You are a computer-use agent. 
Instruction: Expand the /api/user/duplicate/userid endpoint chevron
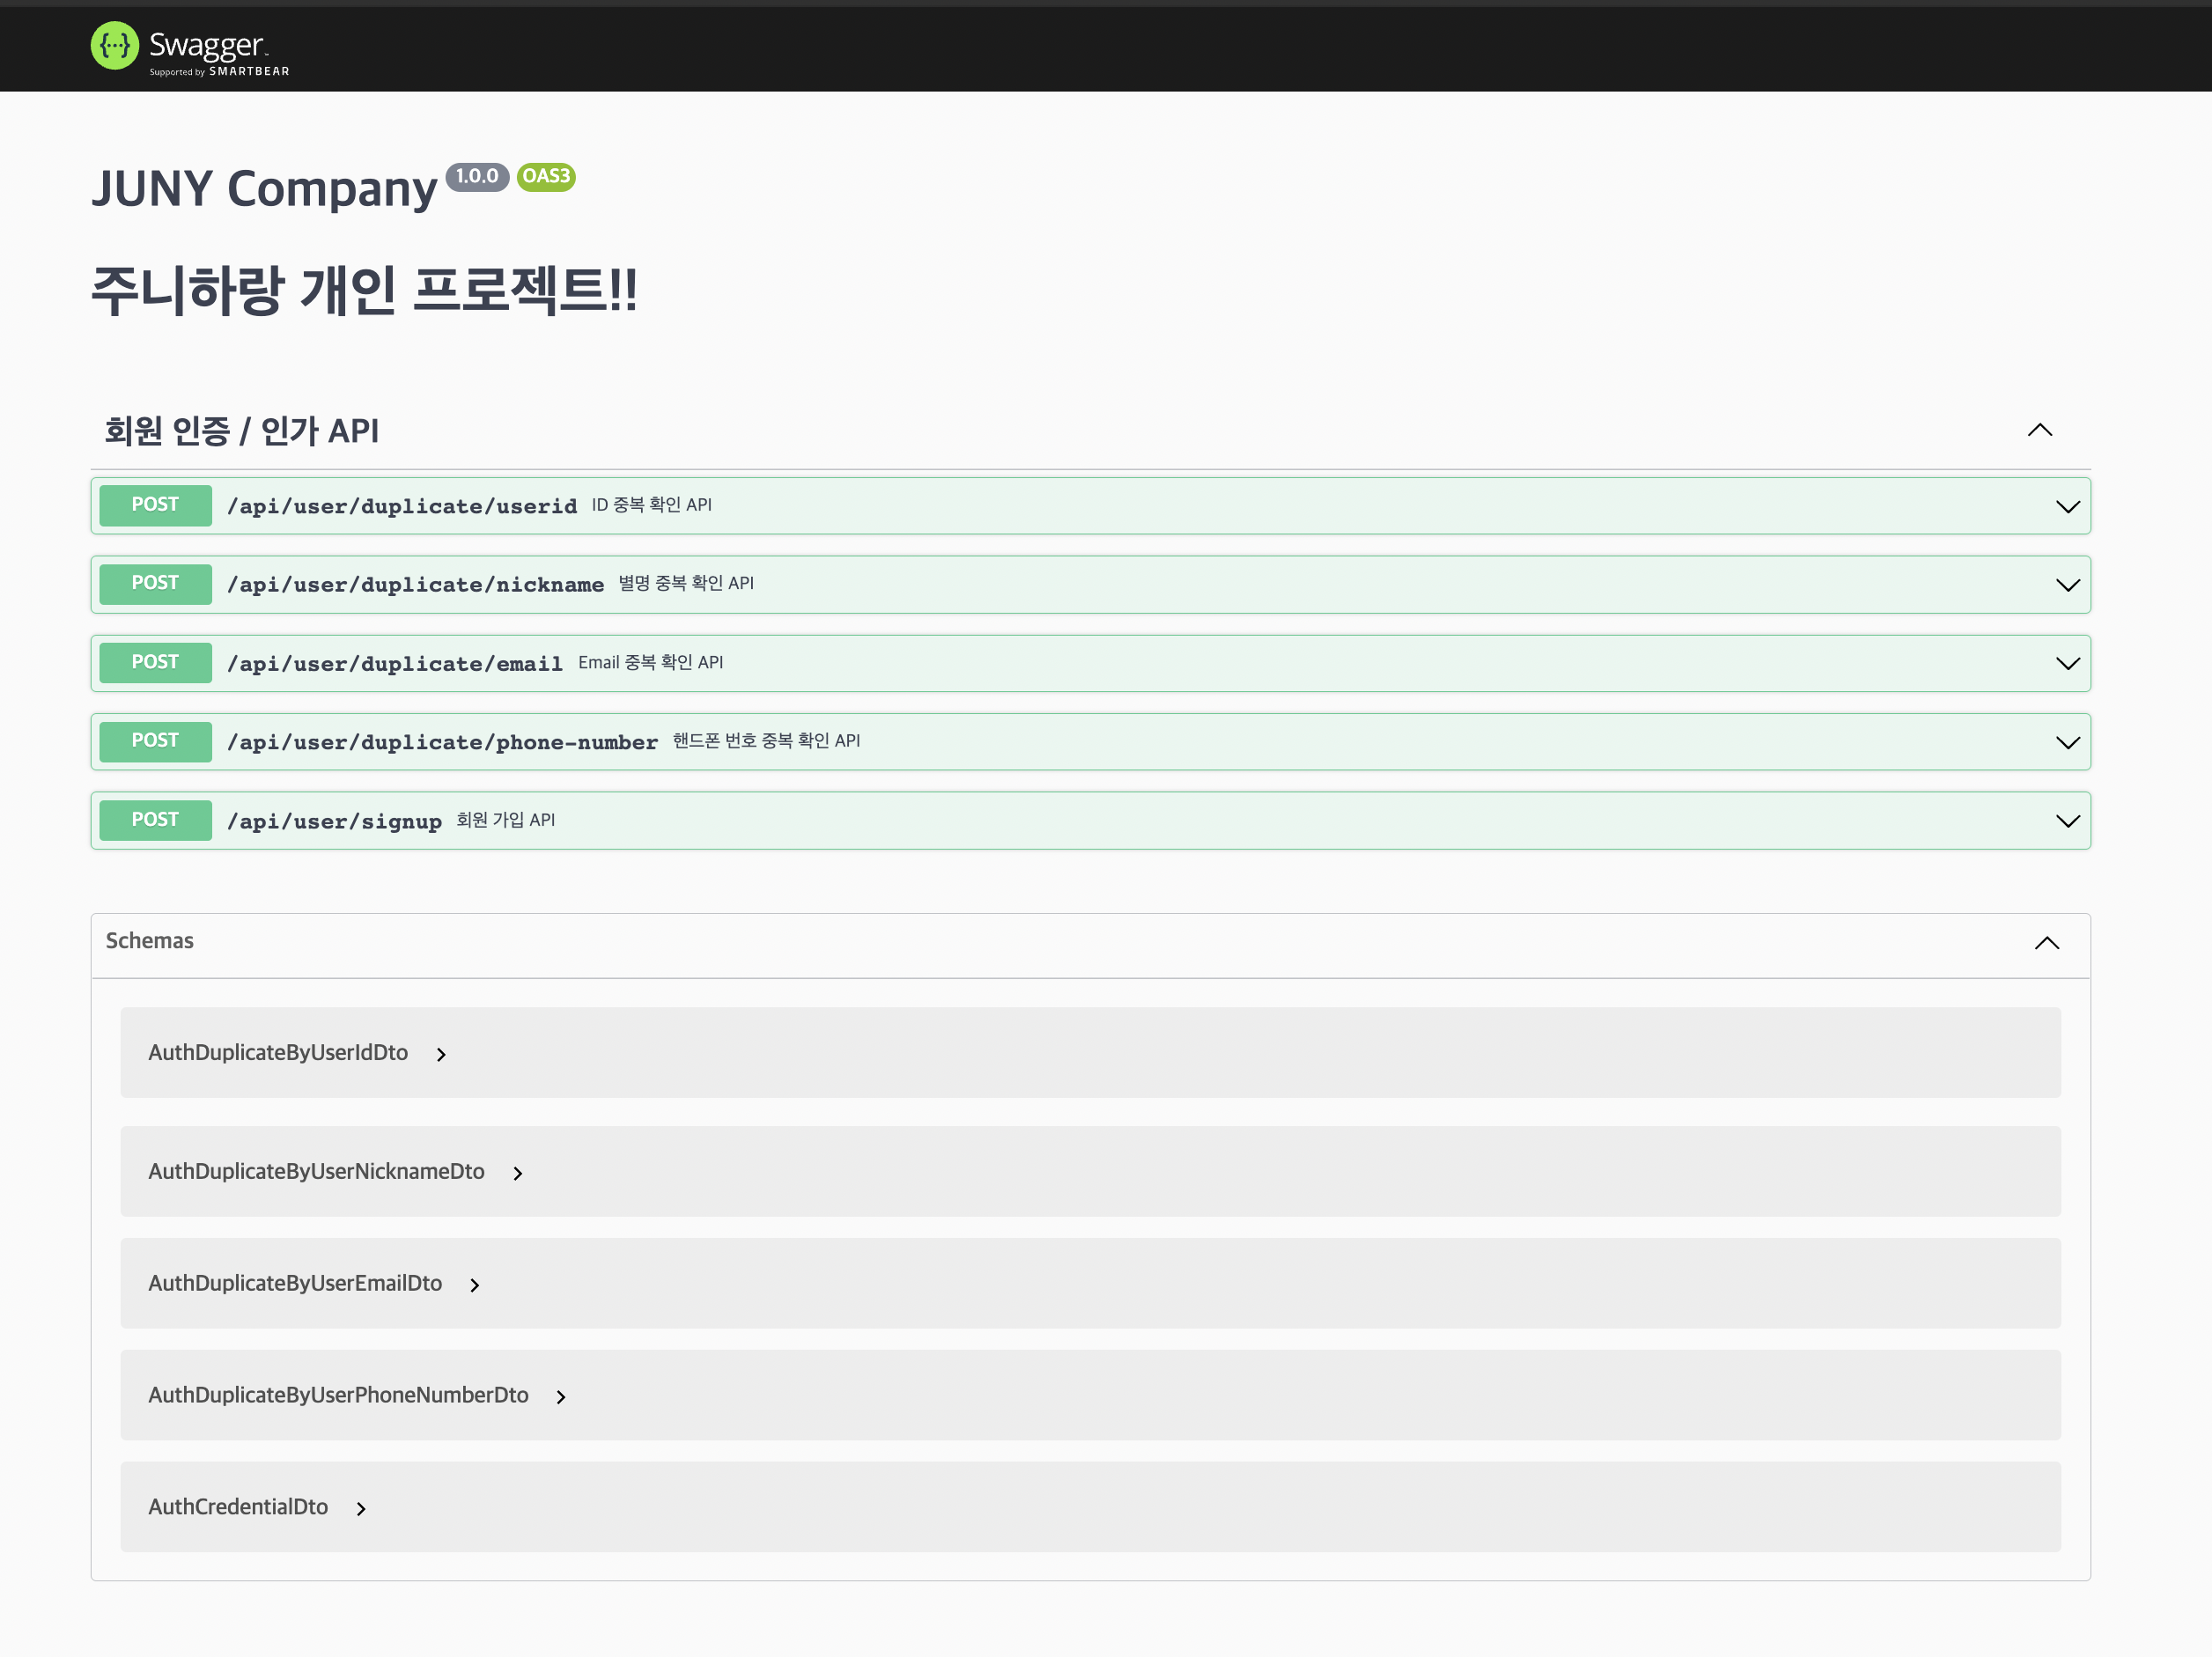coord(2067,506)
